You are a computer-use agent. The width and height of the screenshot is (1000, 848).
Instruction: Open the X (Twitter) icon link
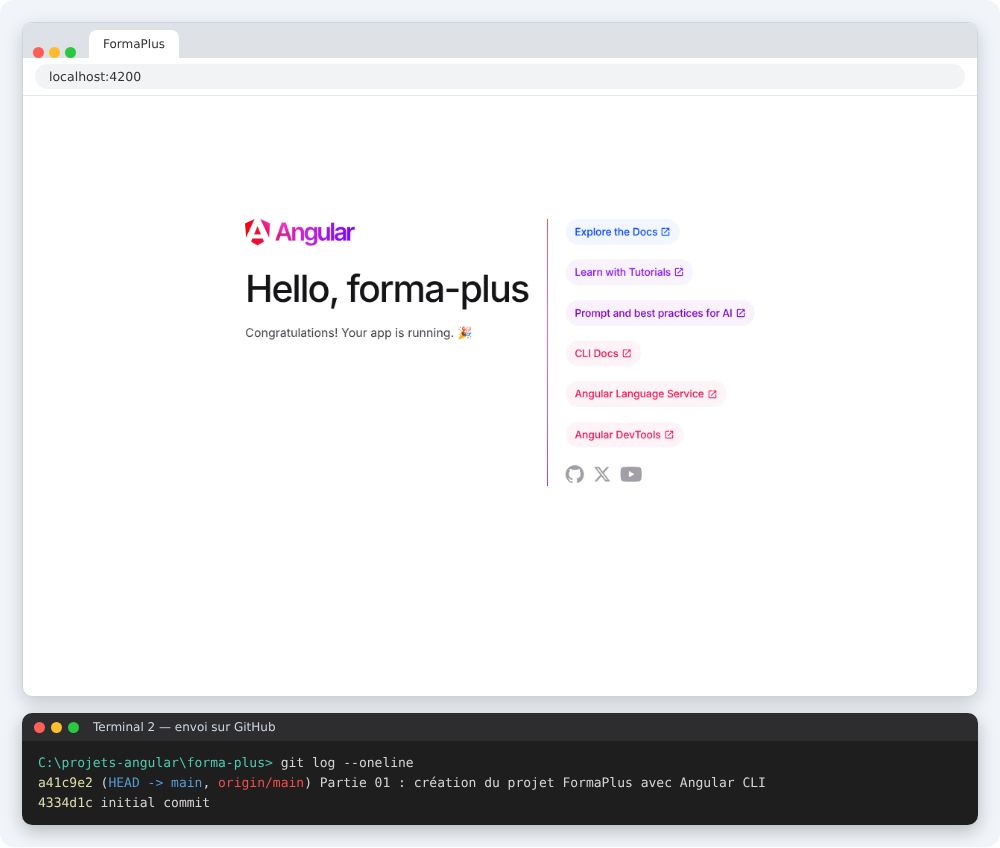coord(602,474)
